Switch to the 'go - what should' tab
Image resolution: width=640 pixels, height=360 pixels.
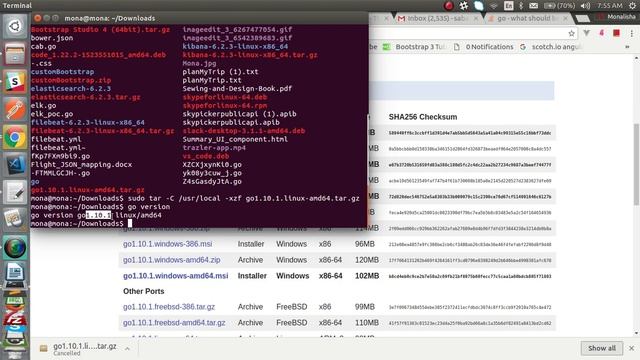tap(527, 18)
